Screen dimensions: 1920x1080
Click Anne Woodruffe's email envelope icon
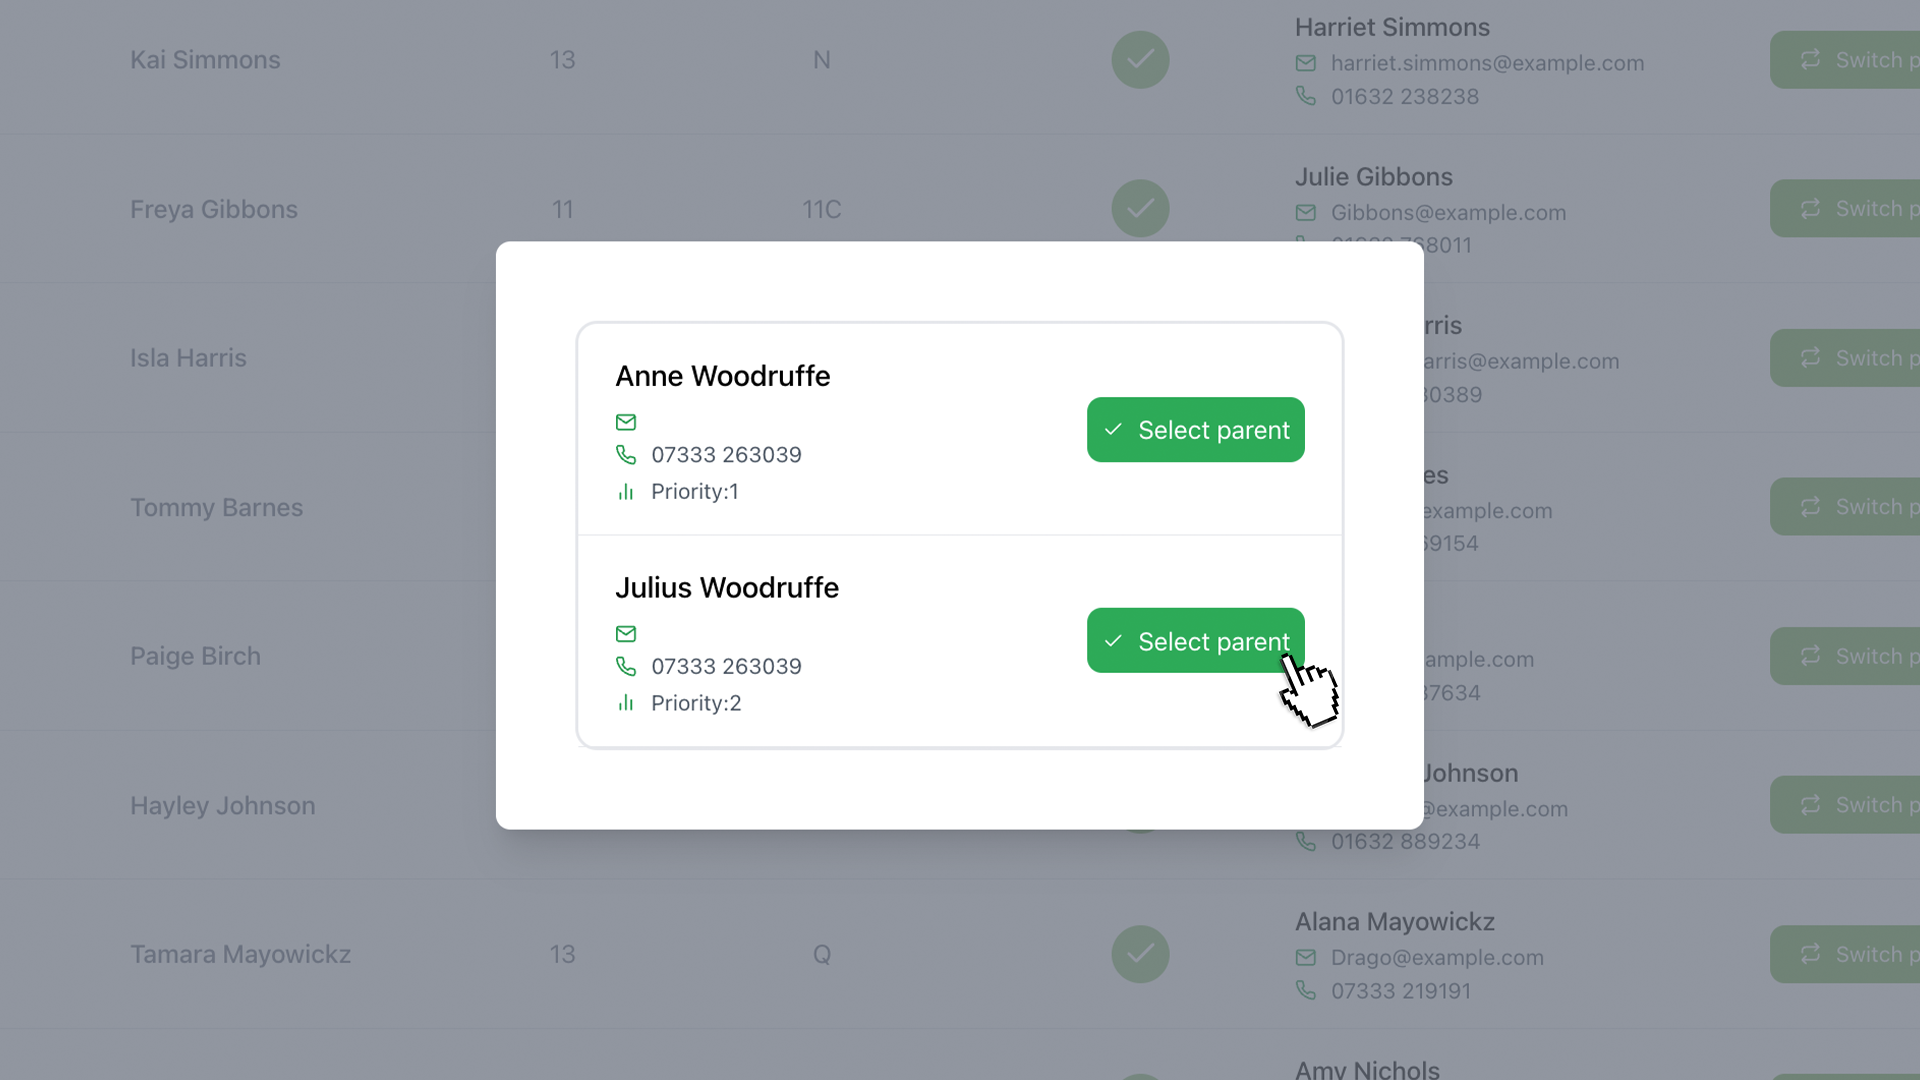[626, 422]
